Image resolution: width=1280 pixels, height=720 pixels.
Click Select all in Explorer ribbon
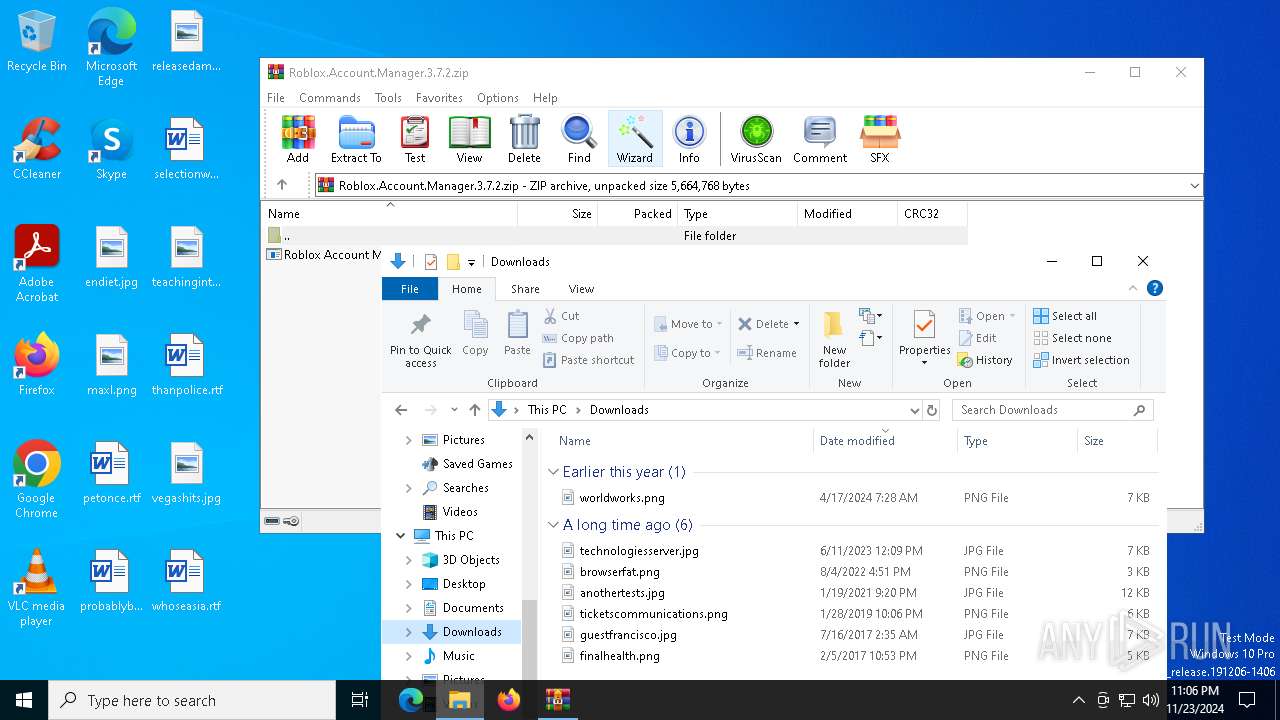coord(1065,316)
